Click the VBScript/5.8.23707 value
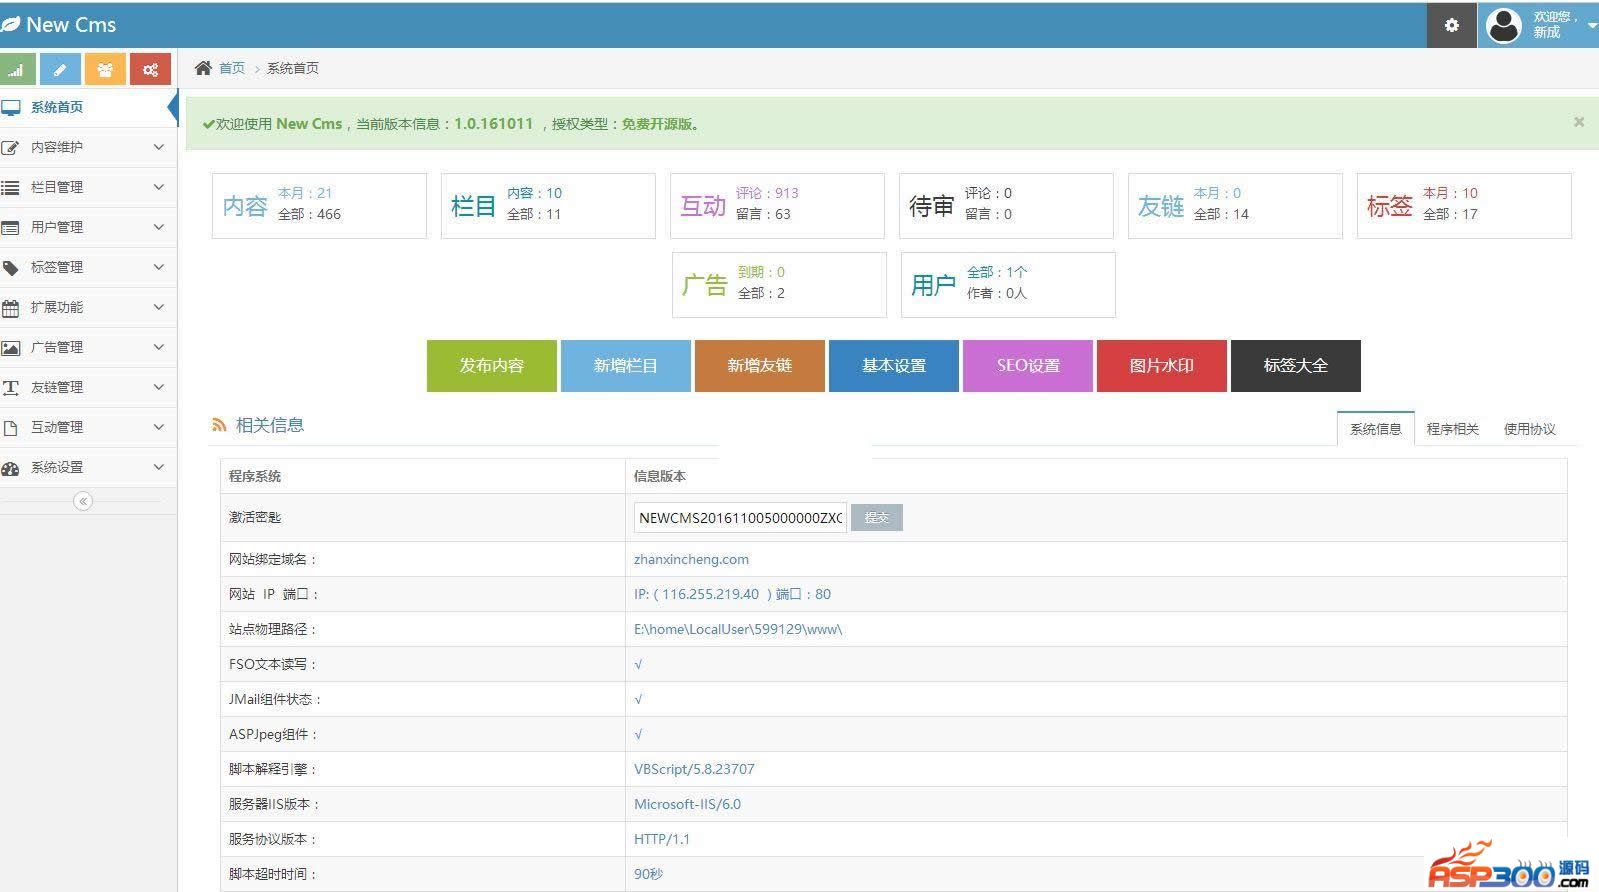The height and width of the screenshot is (892, 1599). coord(694,769)
